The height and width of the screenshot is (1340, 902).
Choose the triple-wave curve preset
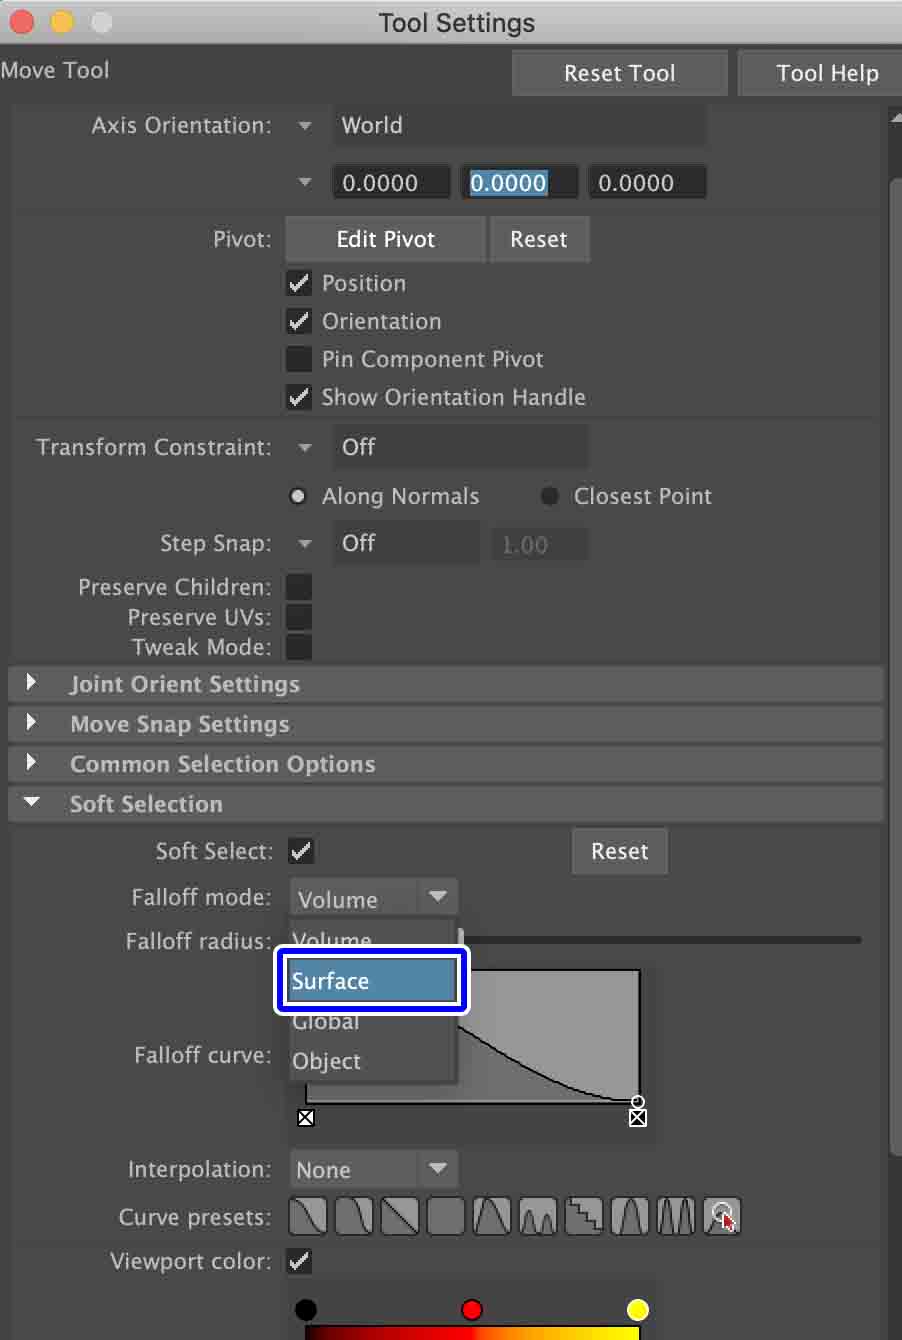point(675,1216)
